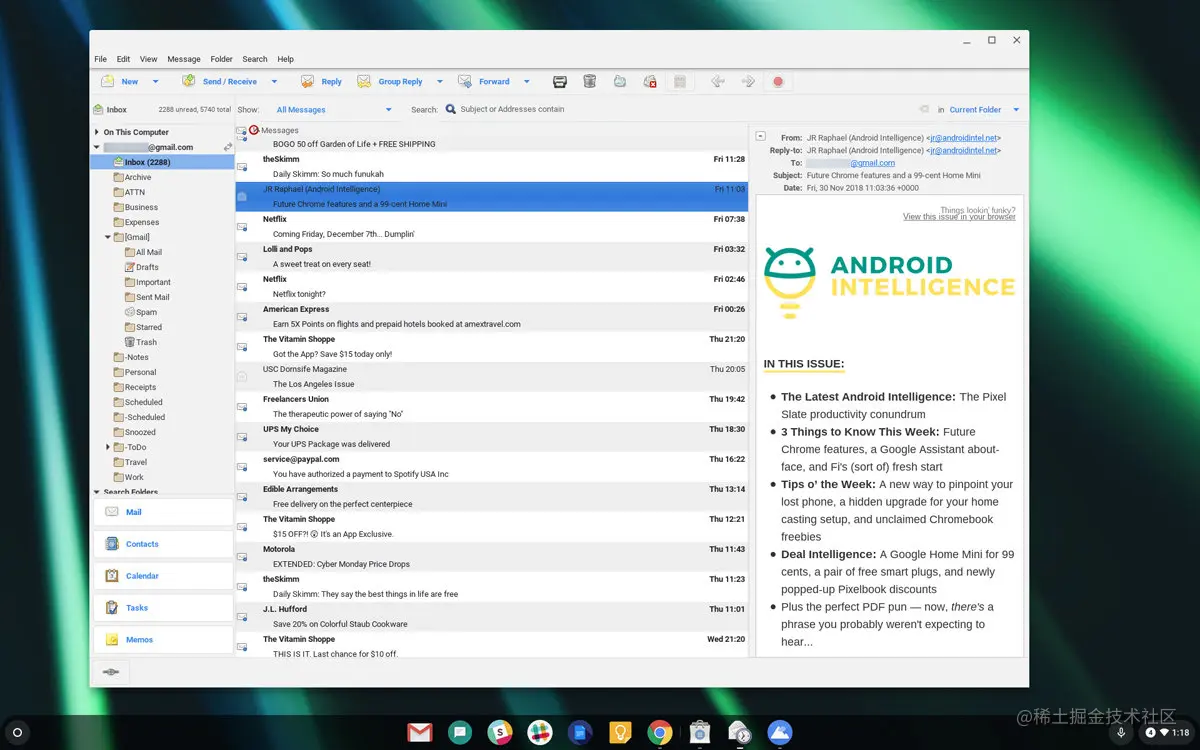Viewport: 1200px width, 750px height.
Task: Click the Subject or Addresses search field
Action: click(x=680, y=110)
